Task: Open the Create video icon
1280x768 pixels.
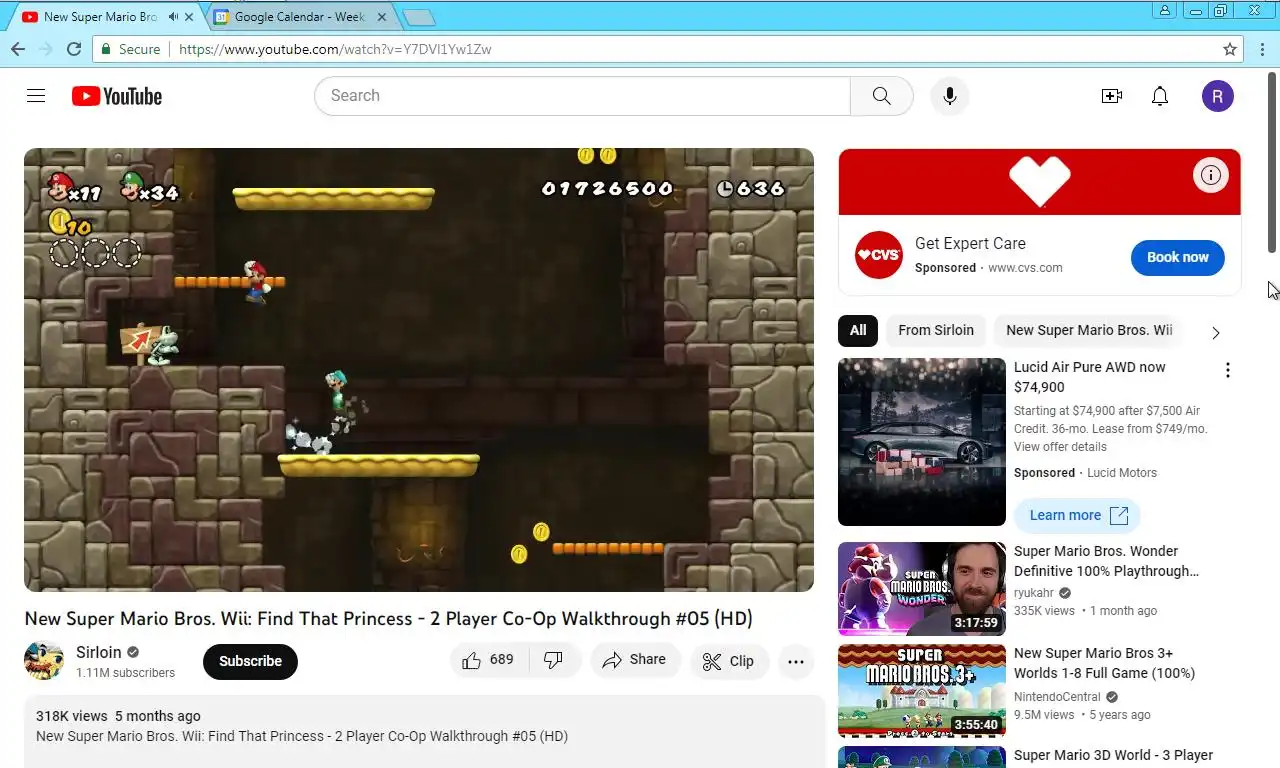Action: [1111, 96]
